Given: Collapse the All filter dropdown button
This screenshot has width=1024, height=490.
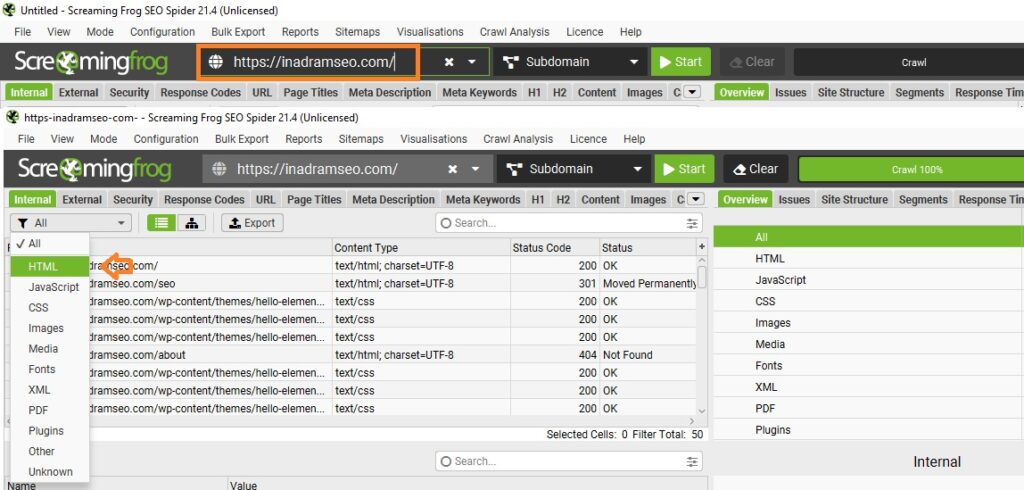Looking at the screenshot, I should pos(71,223).
